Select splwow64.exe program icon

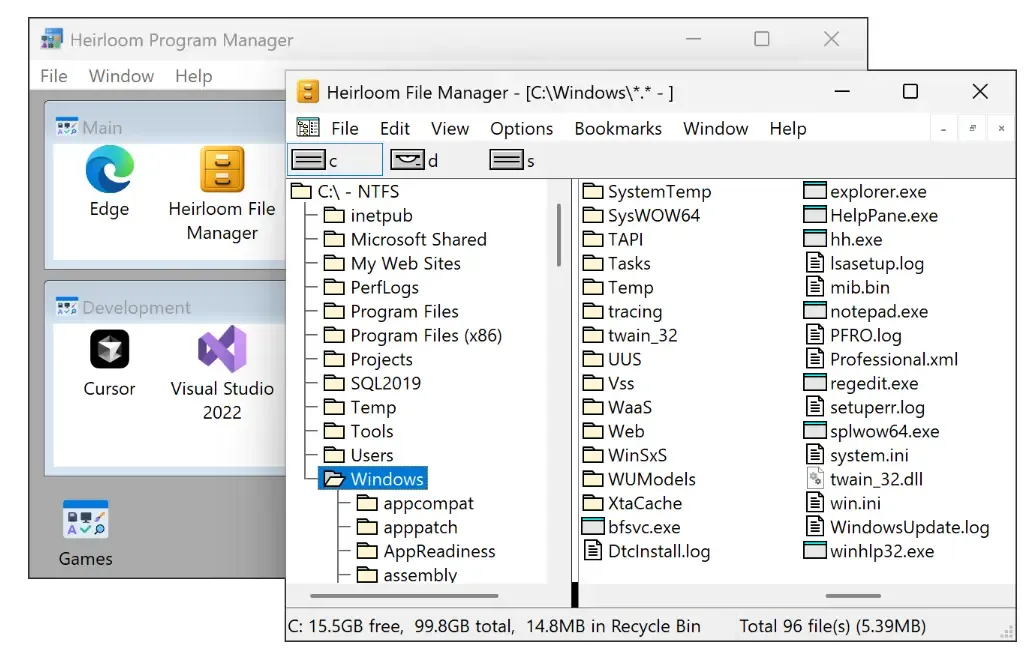[x=815, y=431]
